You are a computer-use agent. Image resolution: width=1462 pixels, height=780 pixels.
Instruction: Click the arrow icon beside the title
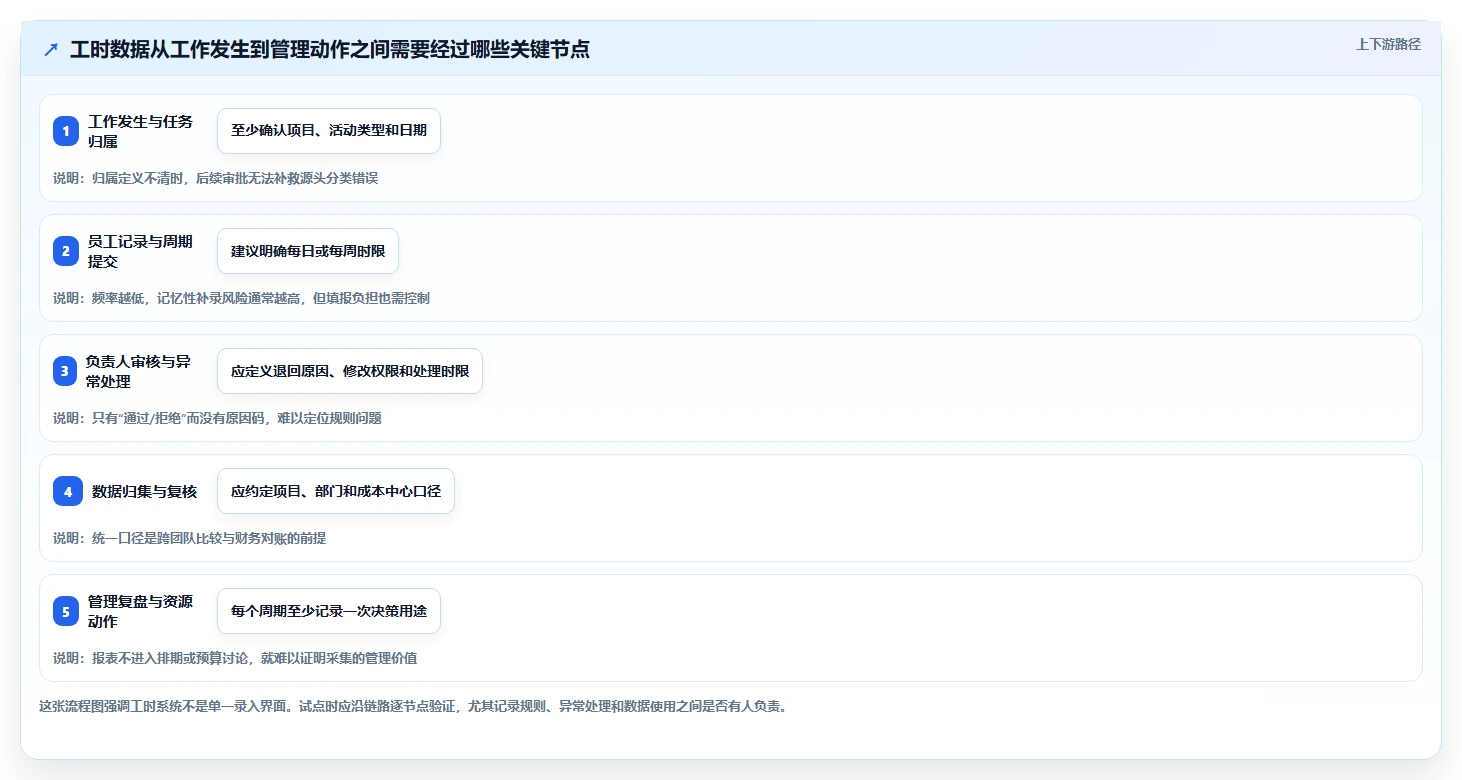(x=51, y=49)
